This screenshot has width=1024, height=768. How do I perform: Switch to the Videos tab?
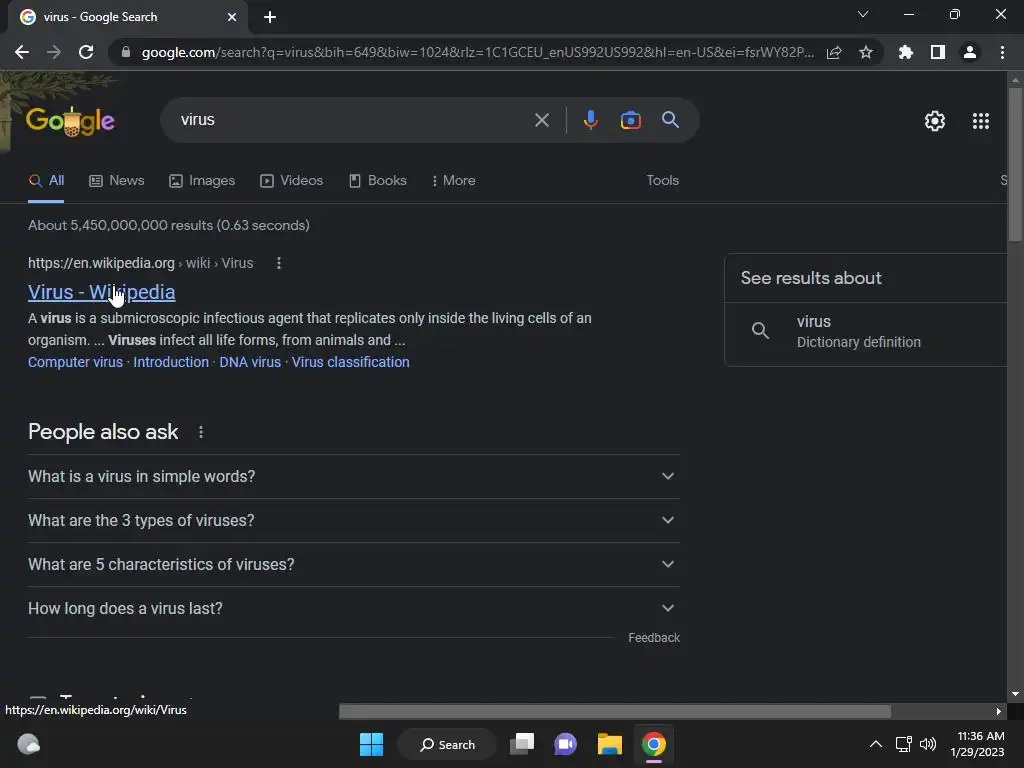[x=291, y=181]
